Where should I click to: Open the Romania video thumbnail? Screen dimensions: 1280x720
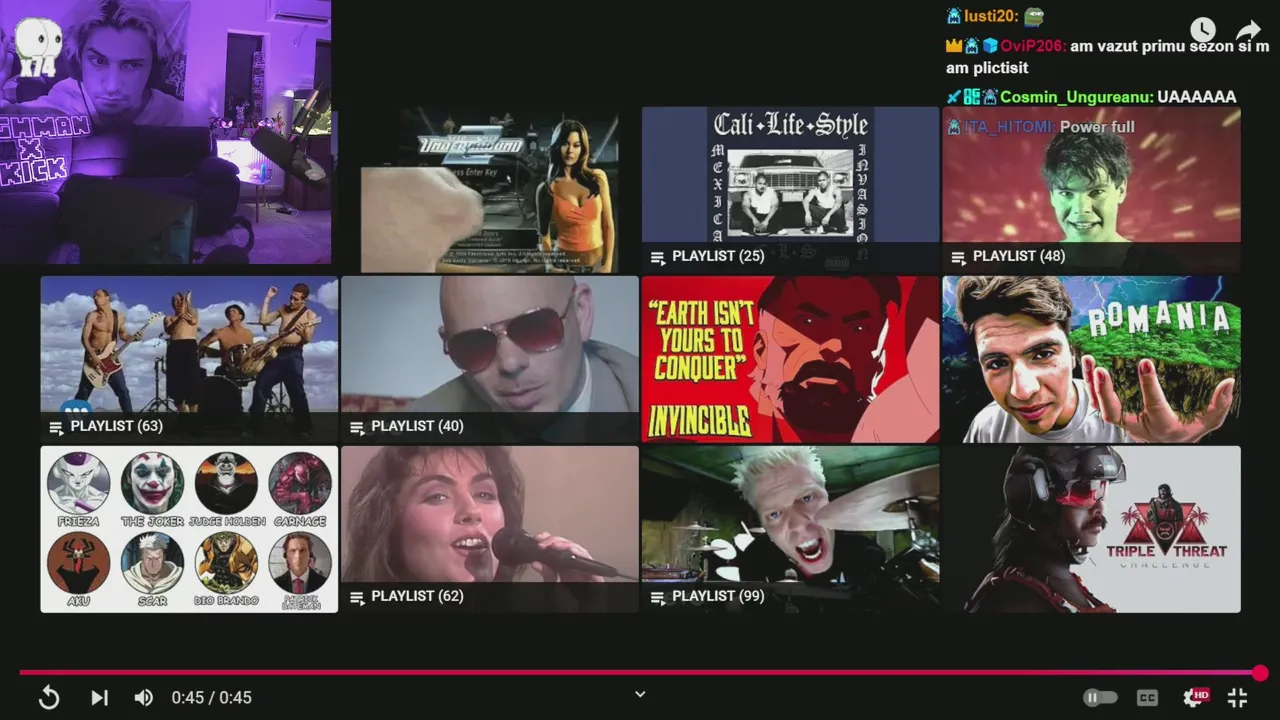pos(1091,359)
